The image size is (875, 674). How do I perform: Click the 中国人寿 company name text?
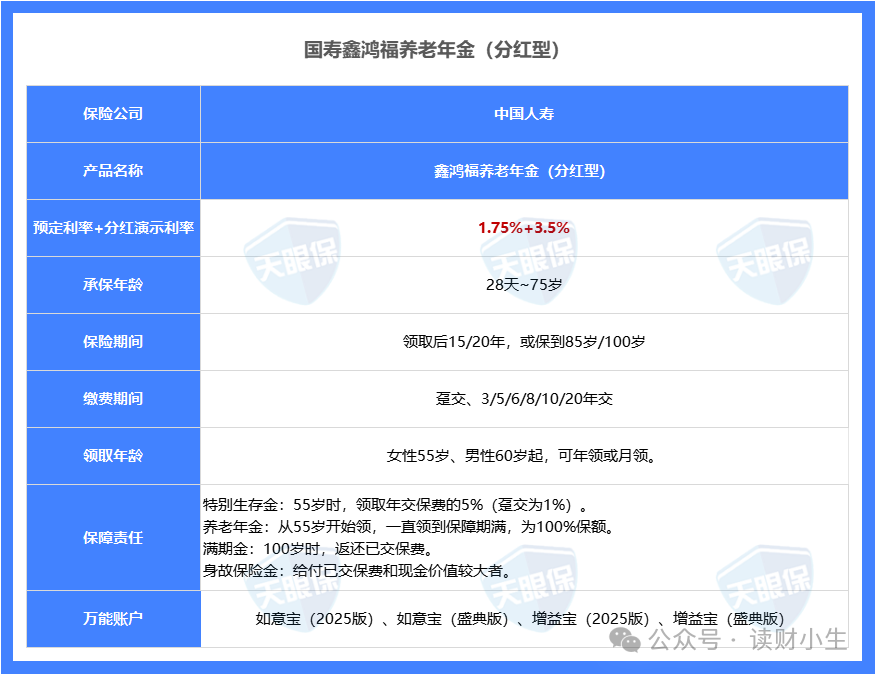click(x=524, y=114)
